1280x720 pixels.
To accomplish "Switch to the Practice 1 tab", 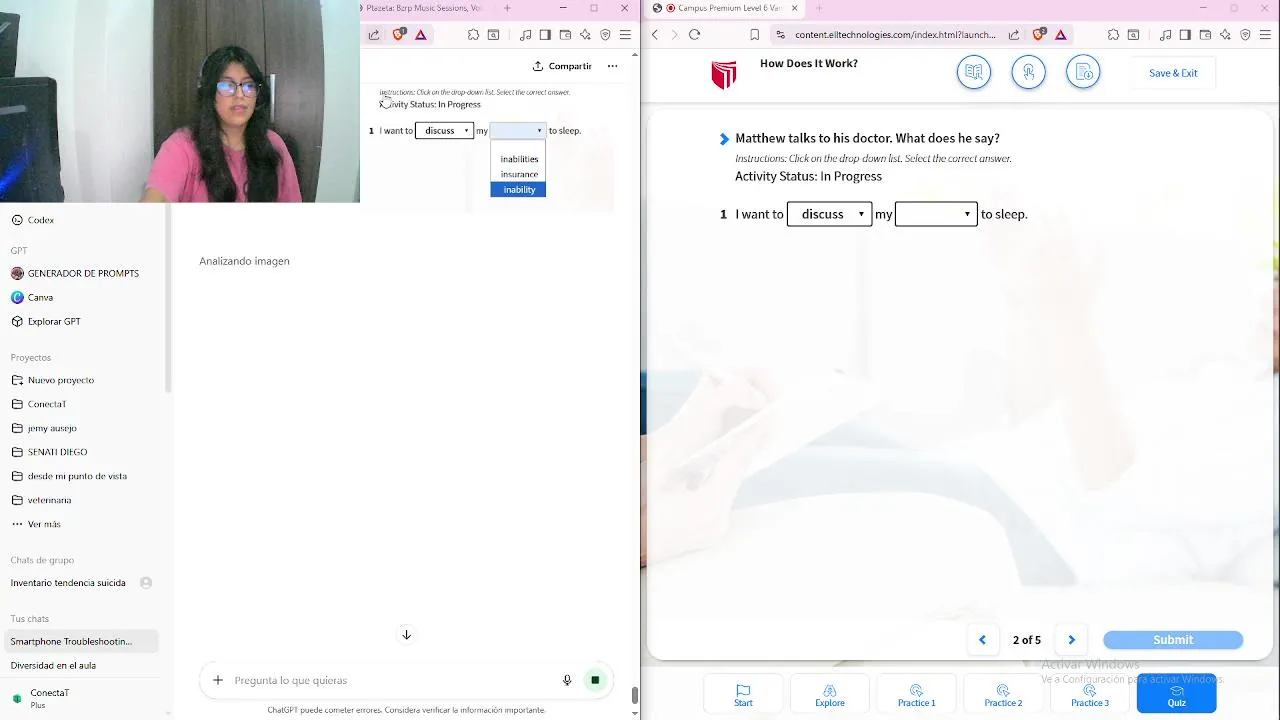I will [916, 695].
